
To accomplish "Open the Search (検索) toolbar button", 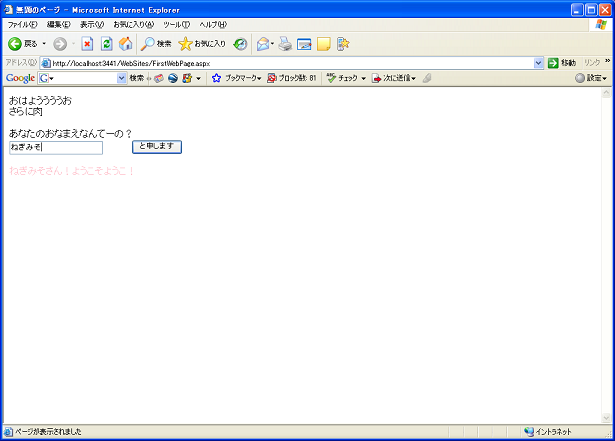I will [x=156, y=44].
